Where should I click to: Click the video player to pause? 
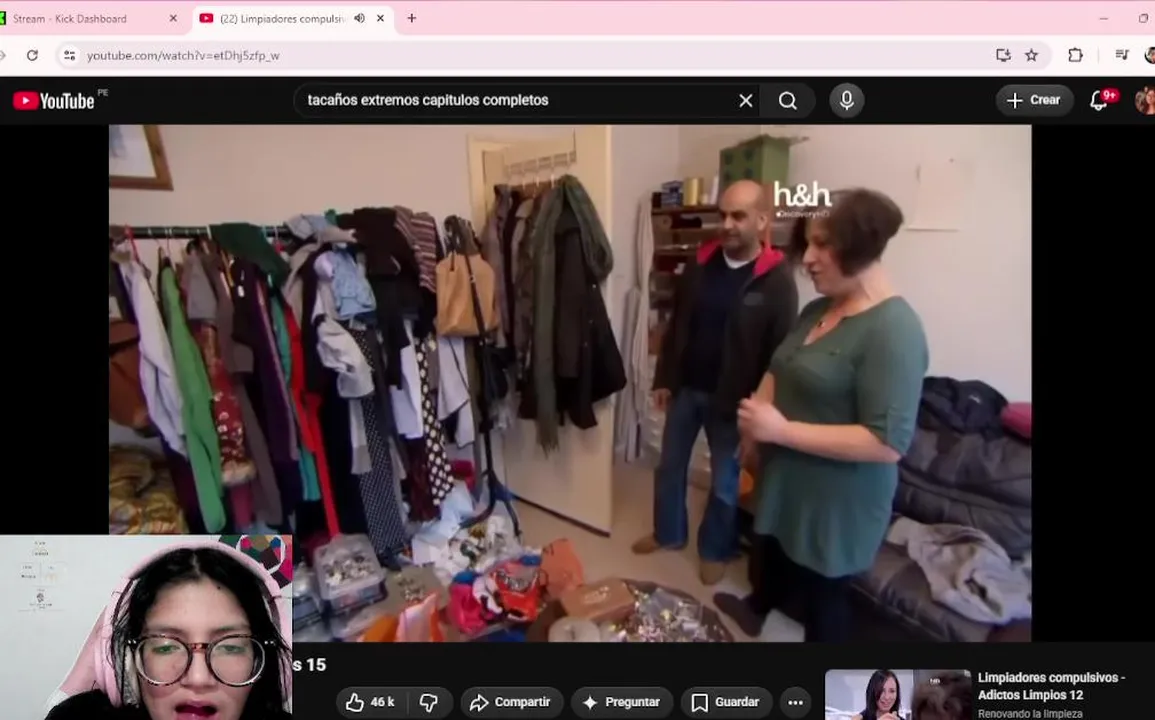[x=570, y=383]
